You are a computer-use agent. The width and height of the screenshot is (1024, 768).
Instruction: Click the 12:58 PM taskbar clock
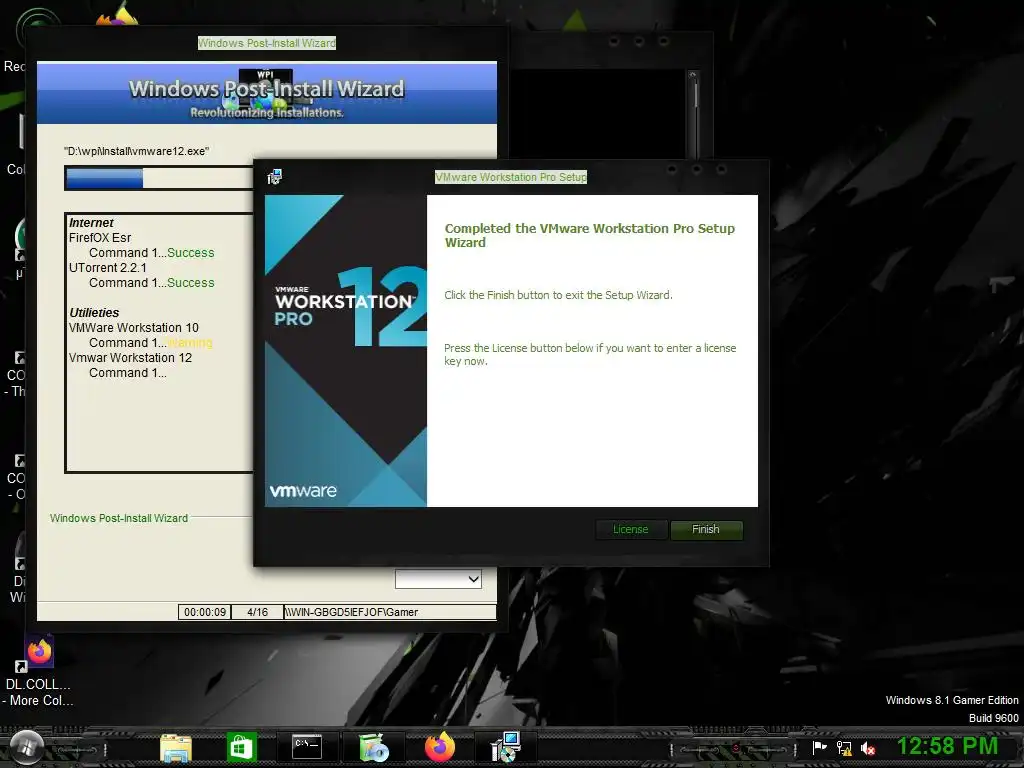947,746
